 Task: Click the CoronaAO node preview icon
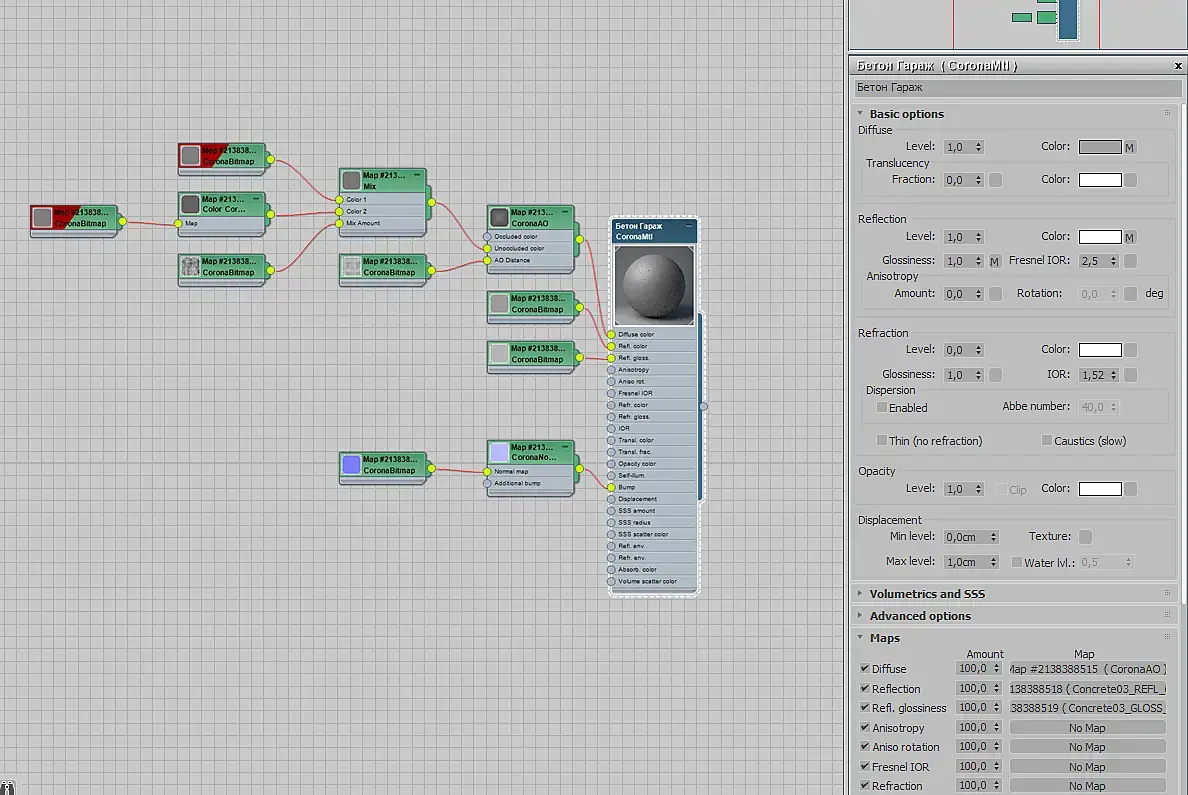click(x=499, y=218)
